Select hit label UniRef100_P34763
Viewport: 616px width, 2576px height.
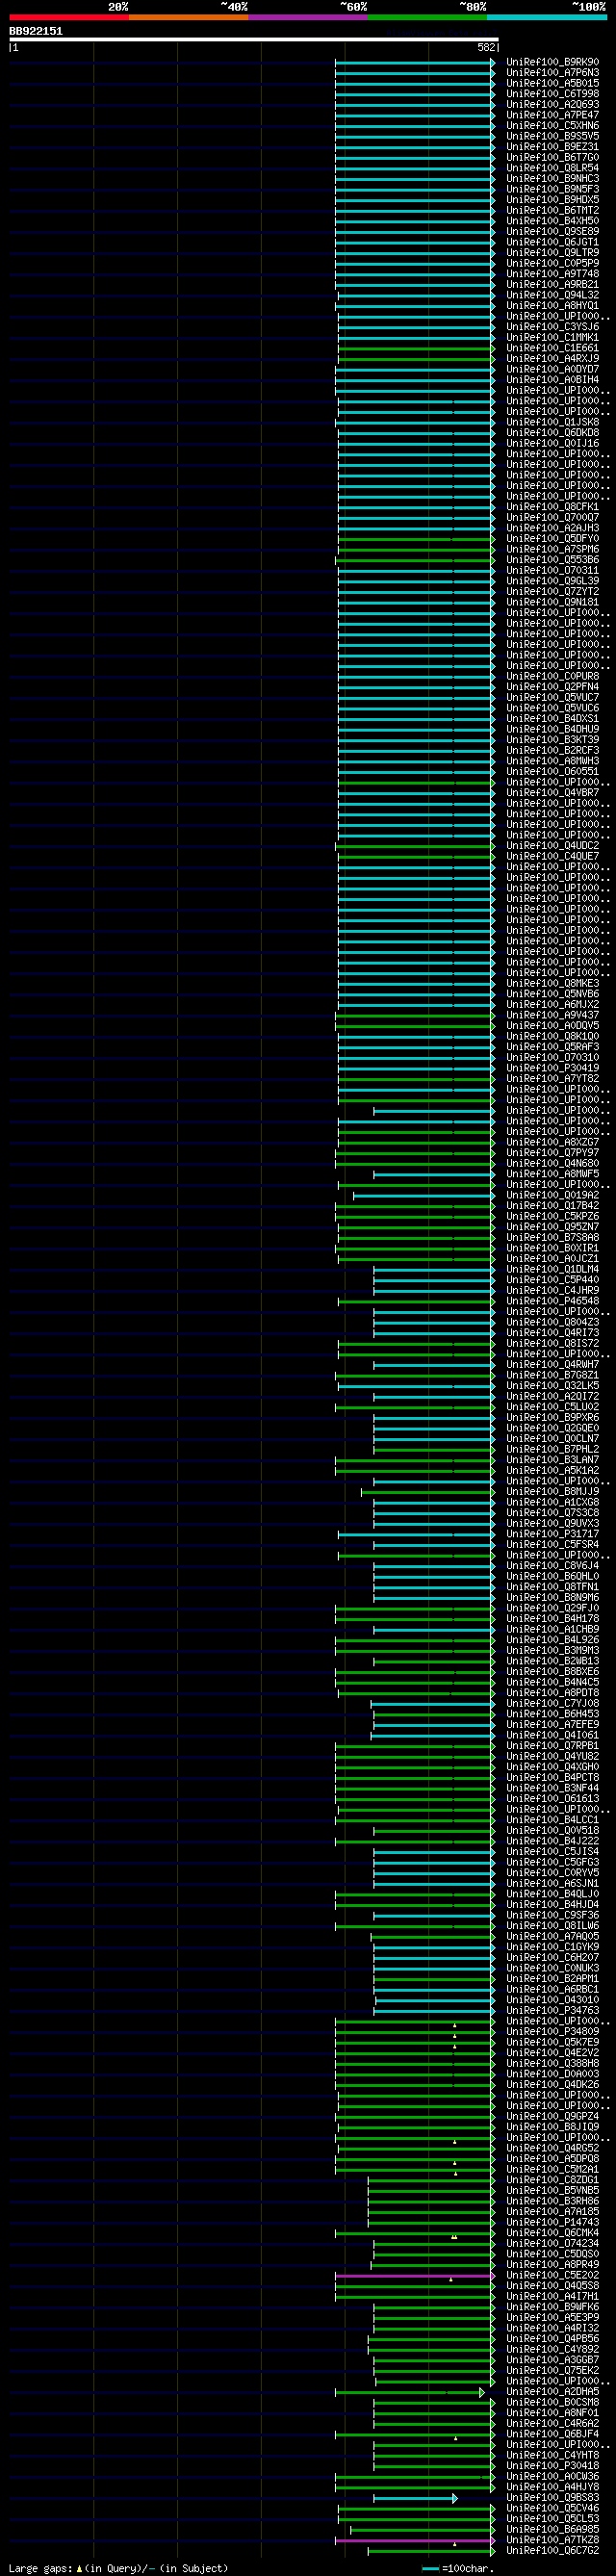[553, 2011]
